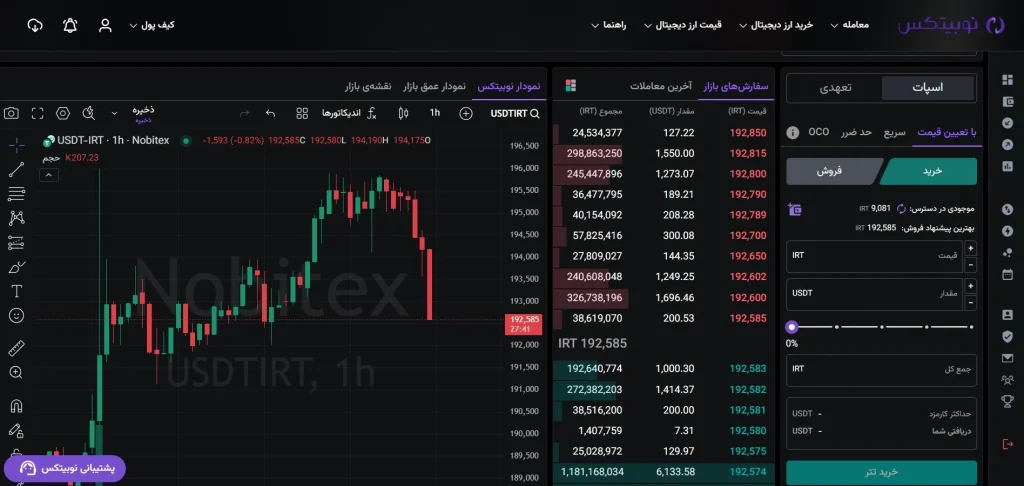Screen dimensions: 1024x486
Task: Select the ruler measure tool
Action: [16, 348]
